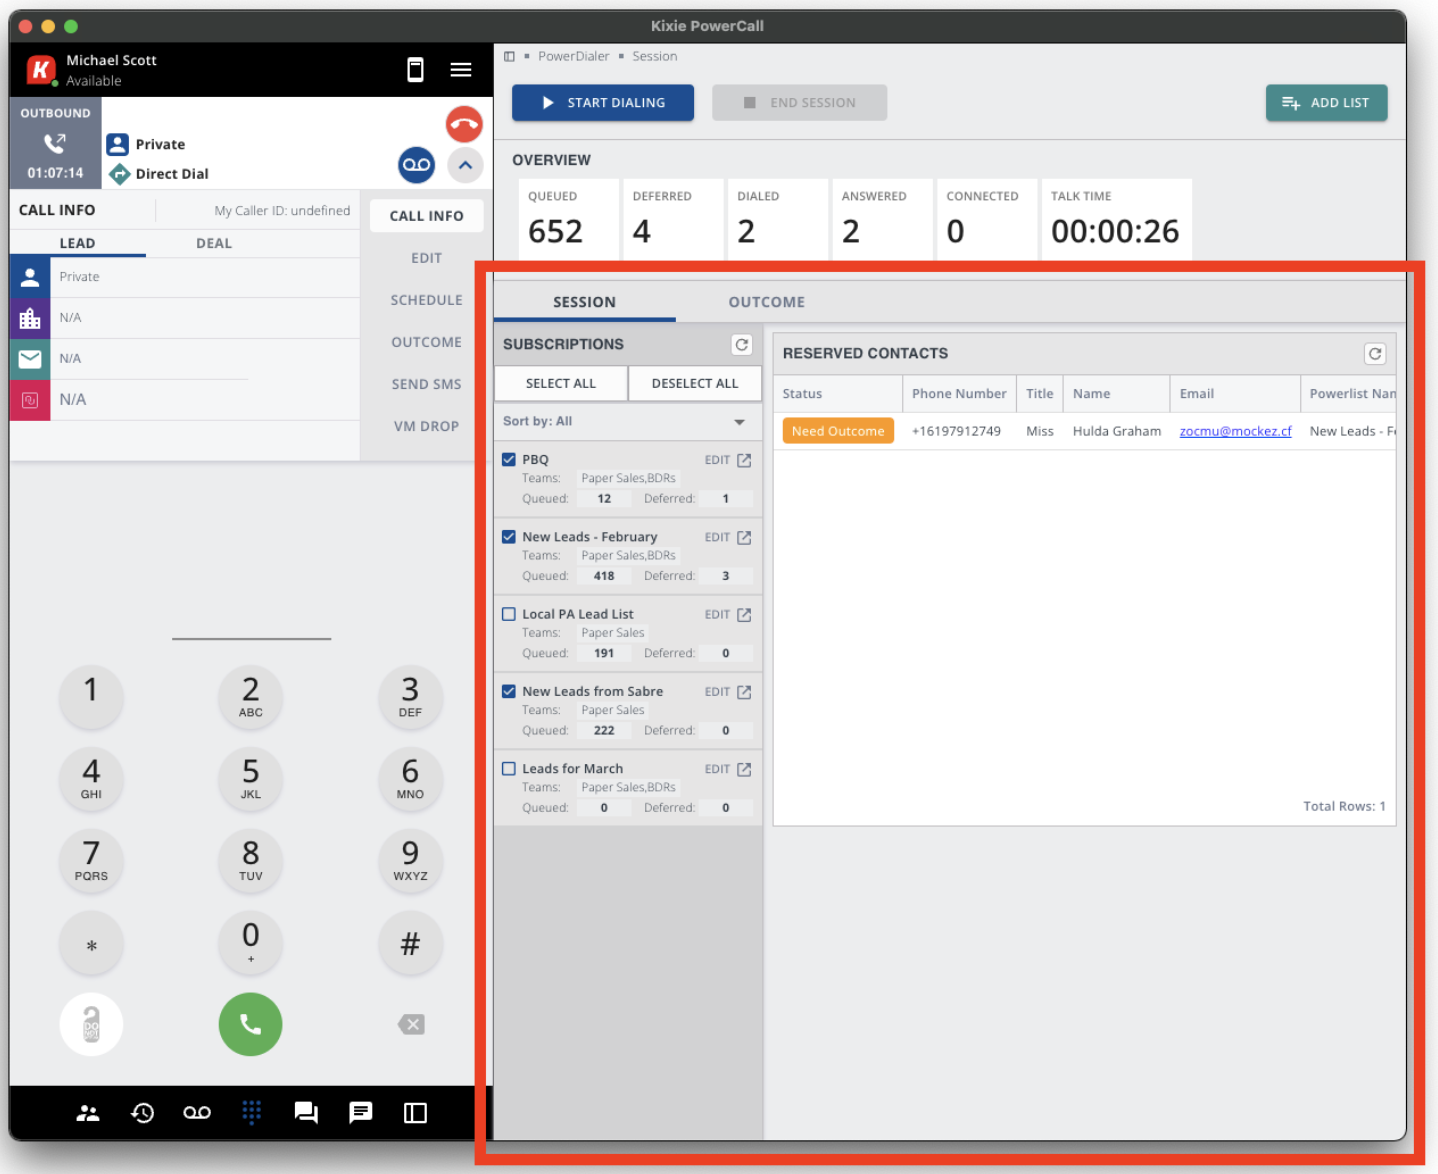Refresh the Reserved Contacts list
Screen dimensions: 1438x1174
click(x=1375, y=353)
